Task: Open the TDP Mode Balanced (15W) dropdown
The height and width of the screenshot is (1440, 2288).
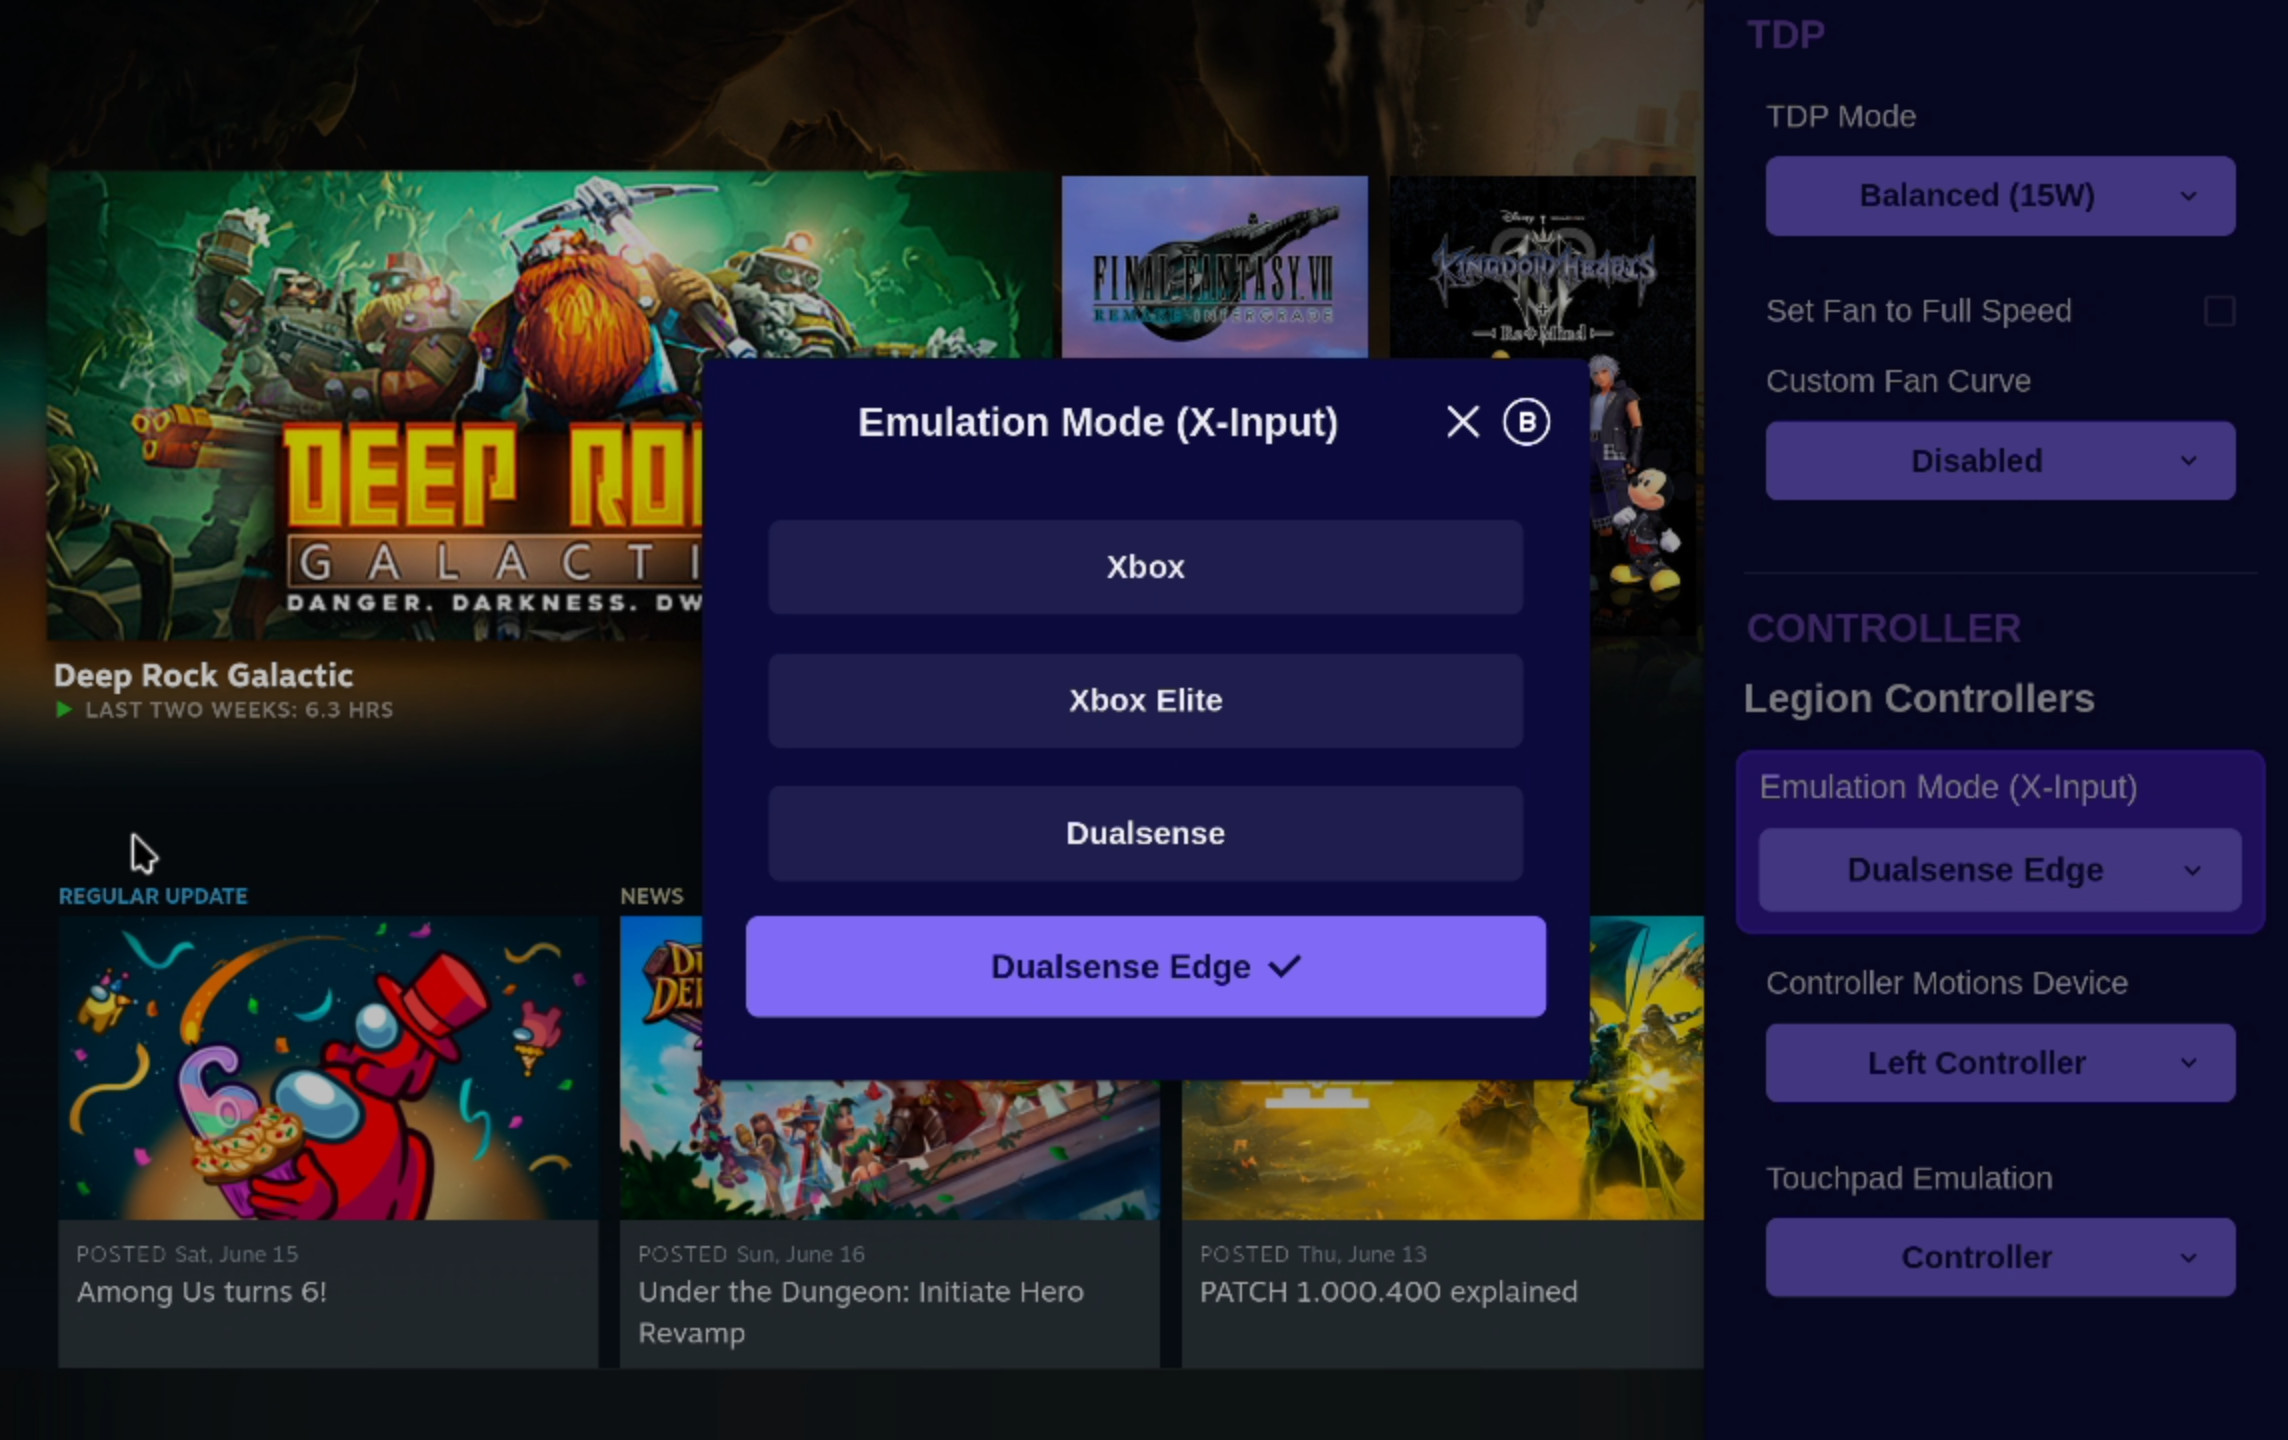Action: coord(2000,196)
